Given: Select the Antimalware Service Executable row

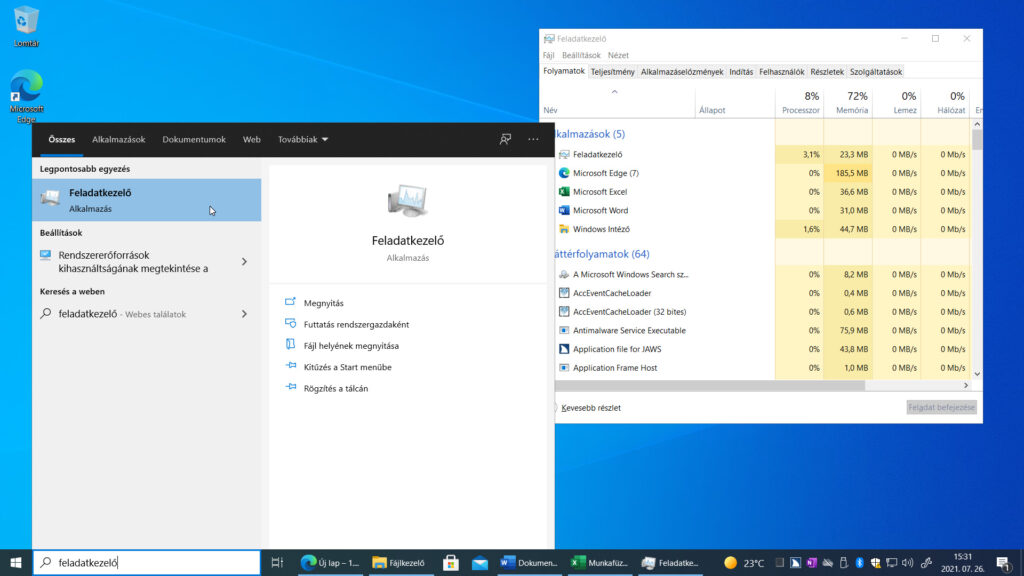Looking at the screenshot, I should pos(761,330).
